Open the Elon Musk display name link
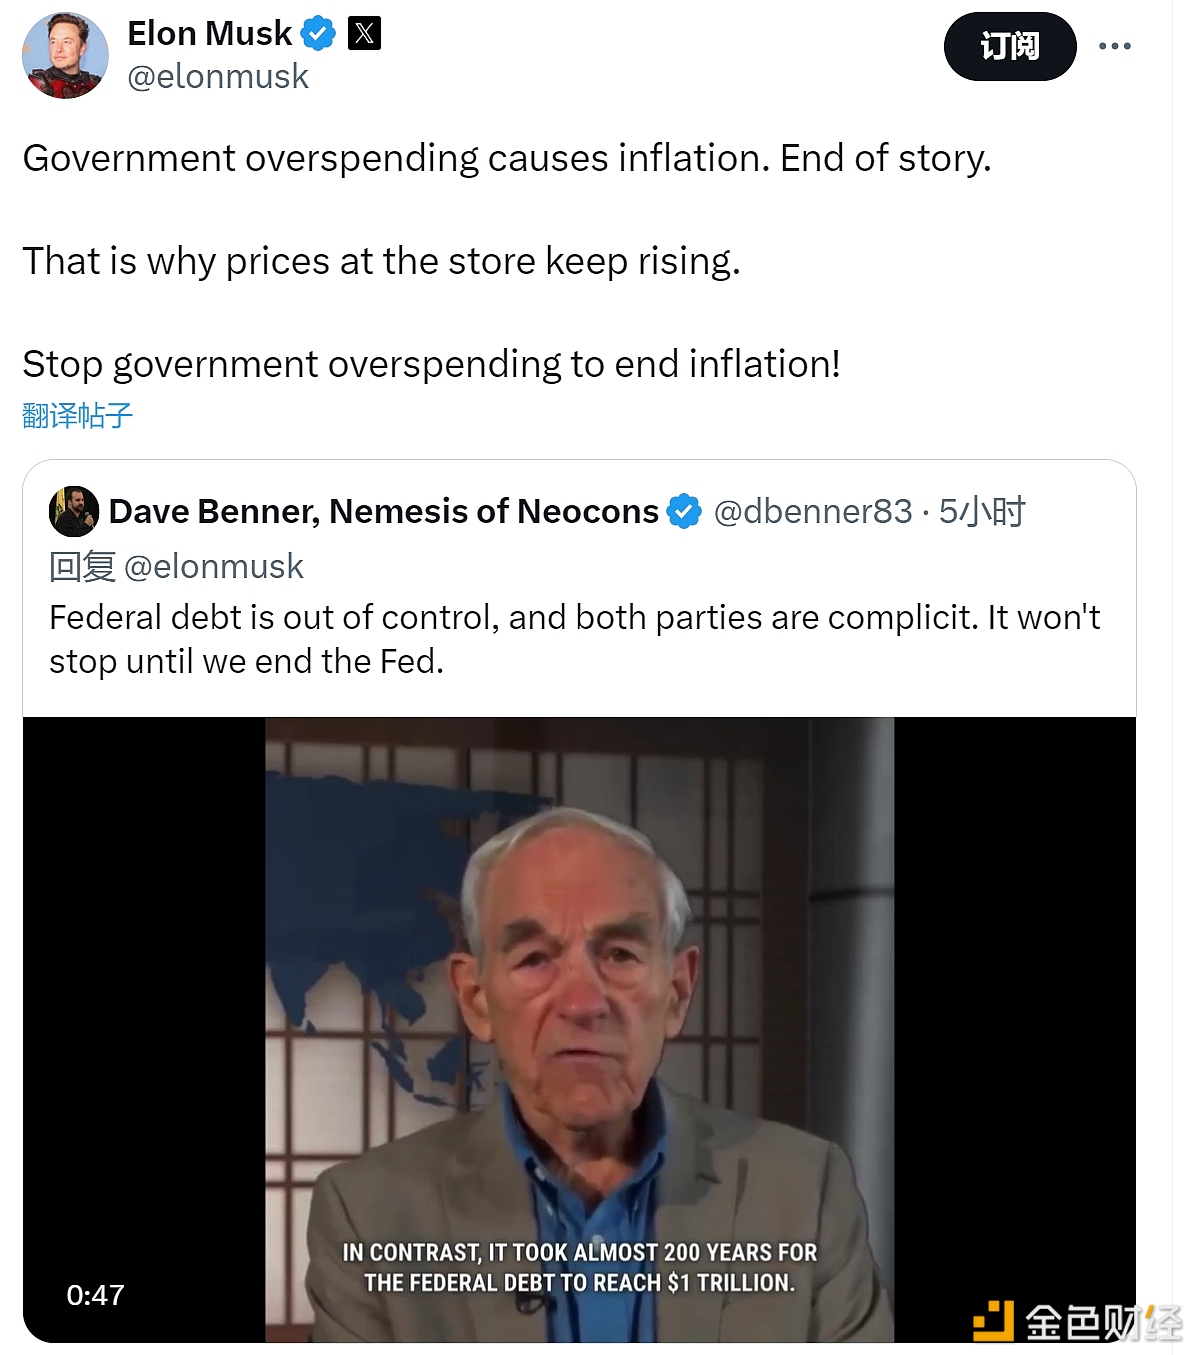The height and width of the screenshot is (1355, 1195). point(209,34)
